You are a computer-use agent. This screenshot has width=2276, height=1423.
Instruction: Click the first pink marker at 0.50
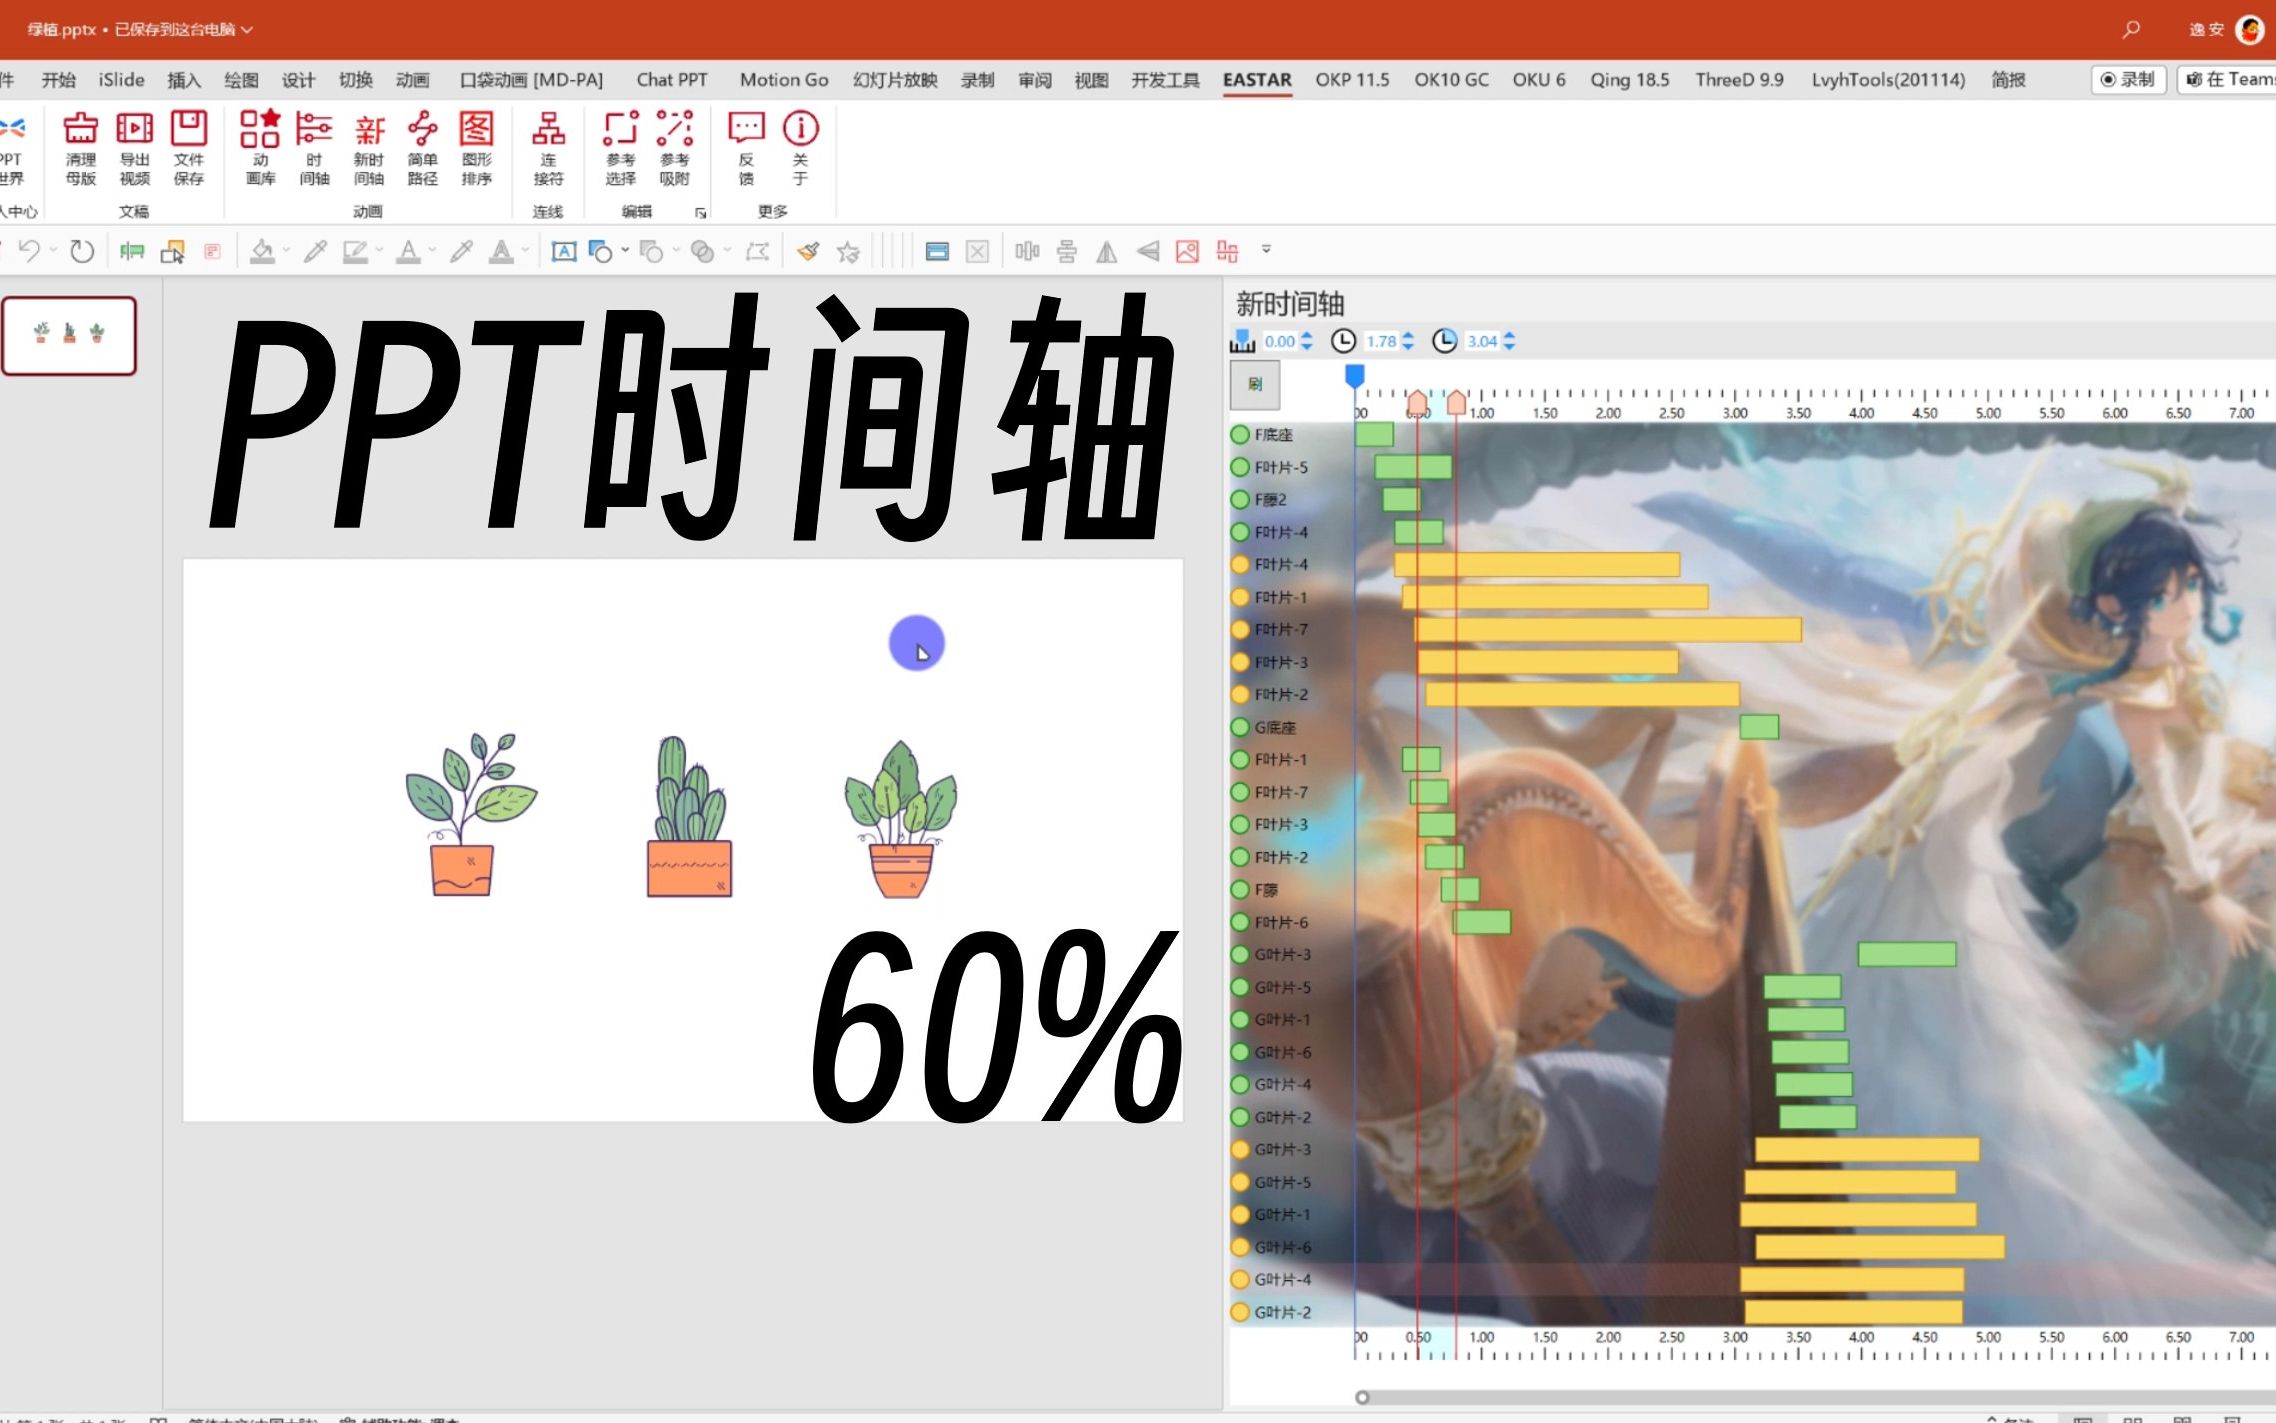1417,402
